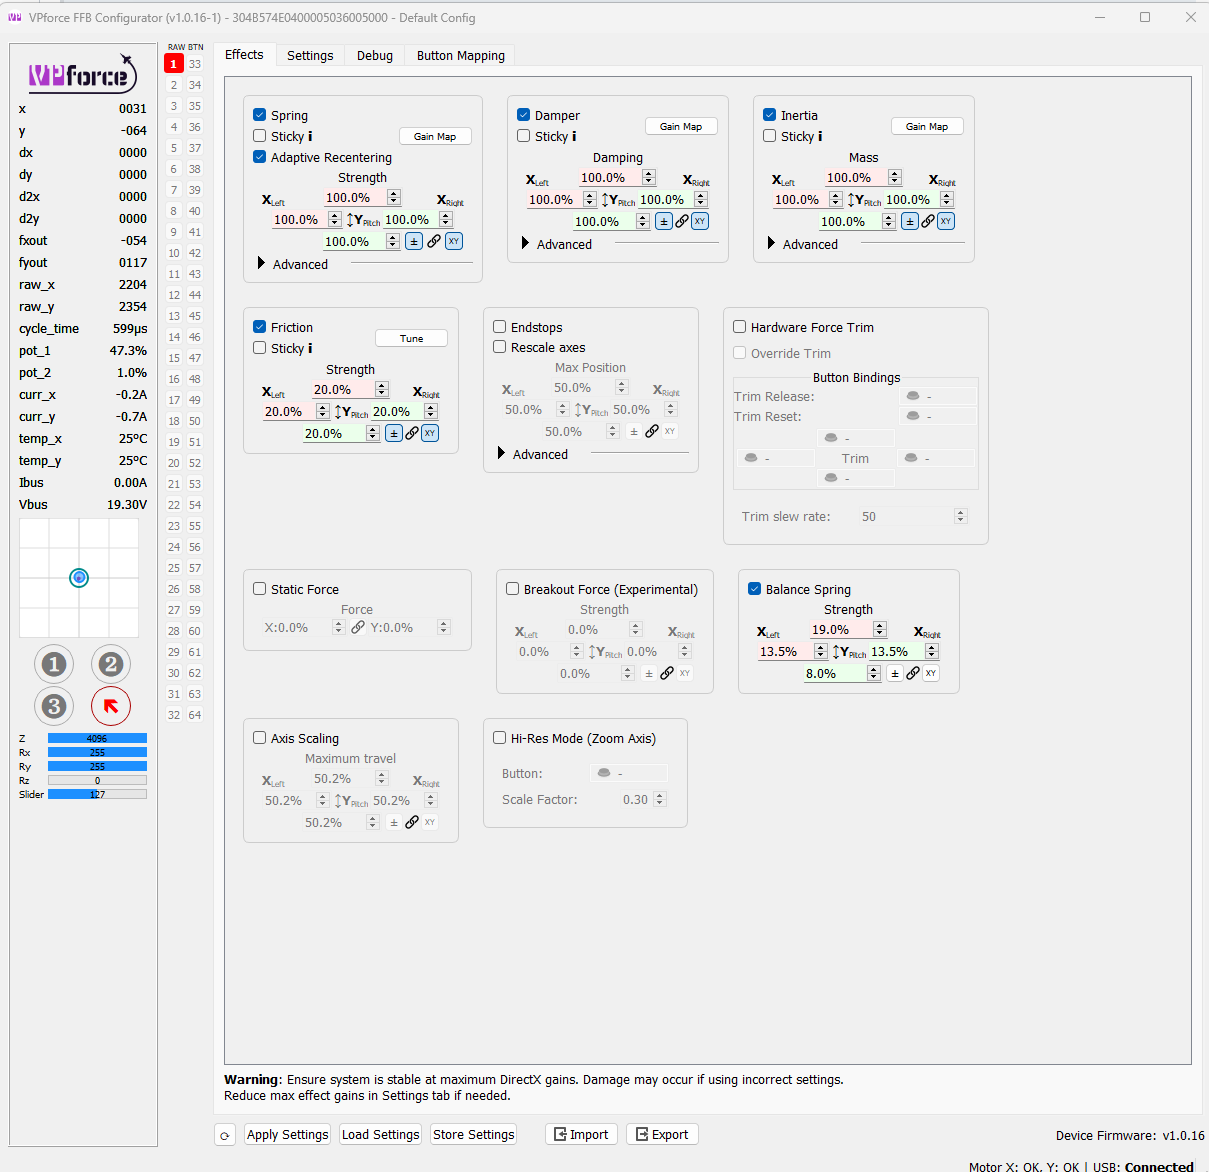Enable the Hardware Force Trim checkbox
The width and height of the screenshot is (1209, 1172).
pos(740,327)
